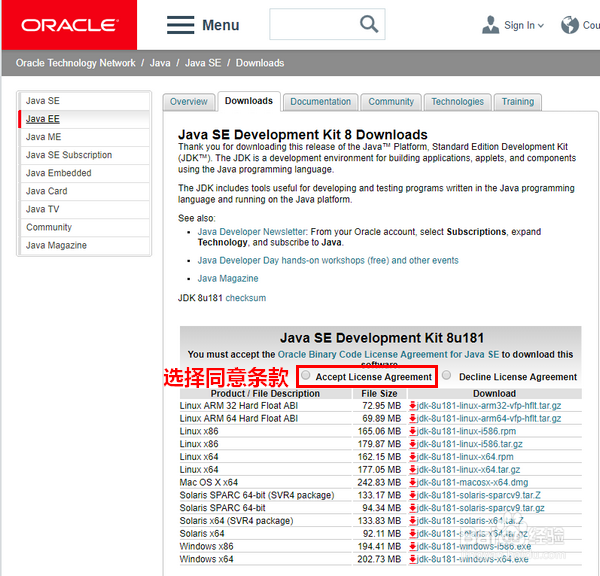Click download icon for jdk-8u181-macosx-x64.dmg
Viewport: 600px width, 576px height.
tap(412, 482)
